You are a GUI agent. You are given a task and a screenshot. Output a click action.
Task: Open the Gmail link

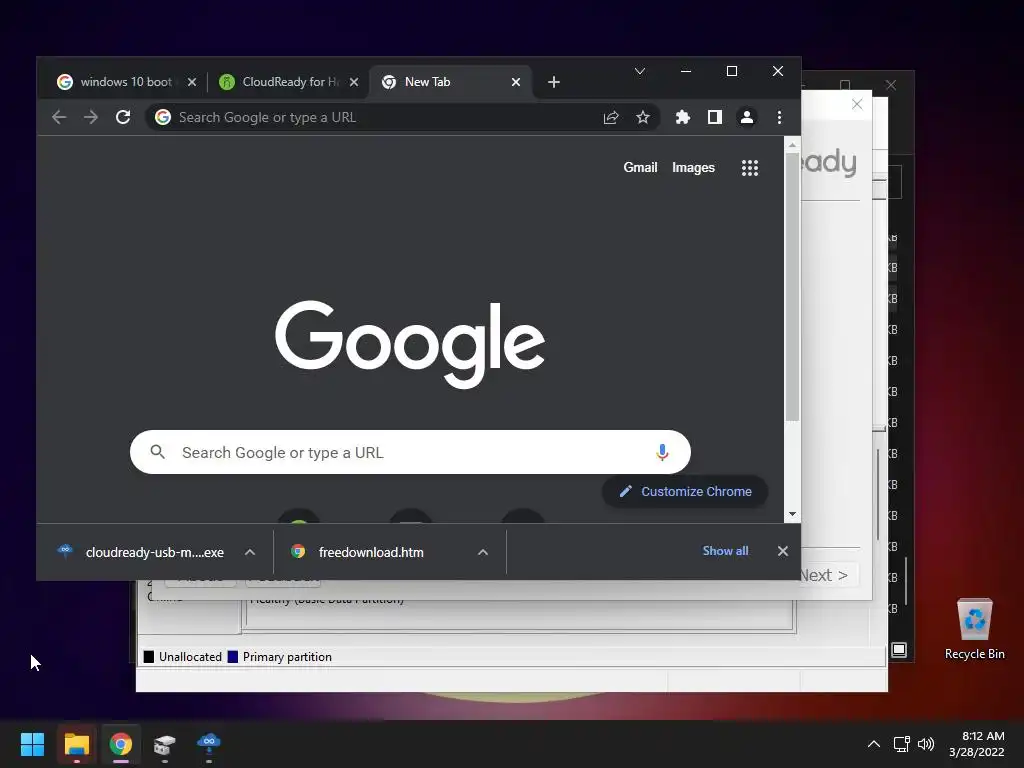[x=640, y=168]
